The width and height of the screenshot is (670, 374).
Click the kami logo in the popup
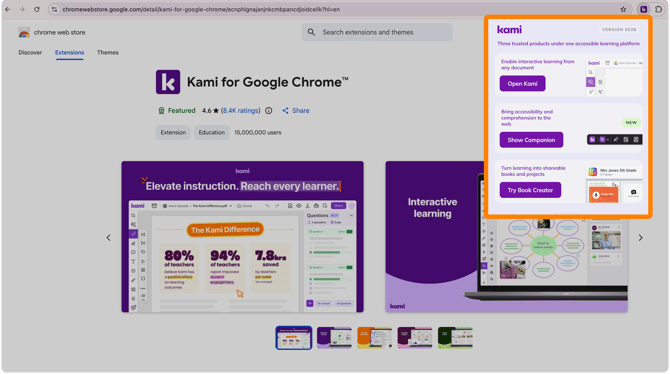coord(509,29)
